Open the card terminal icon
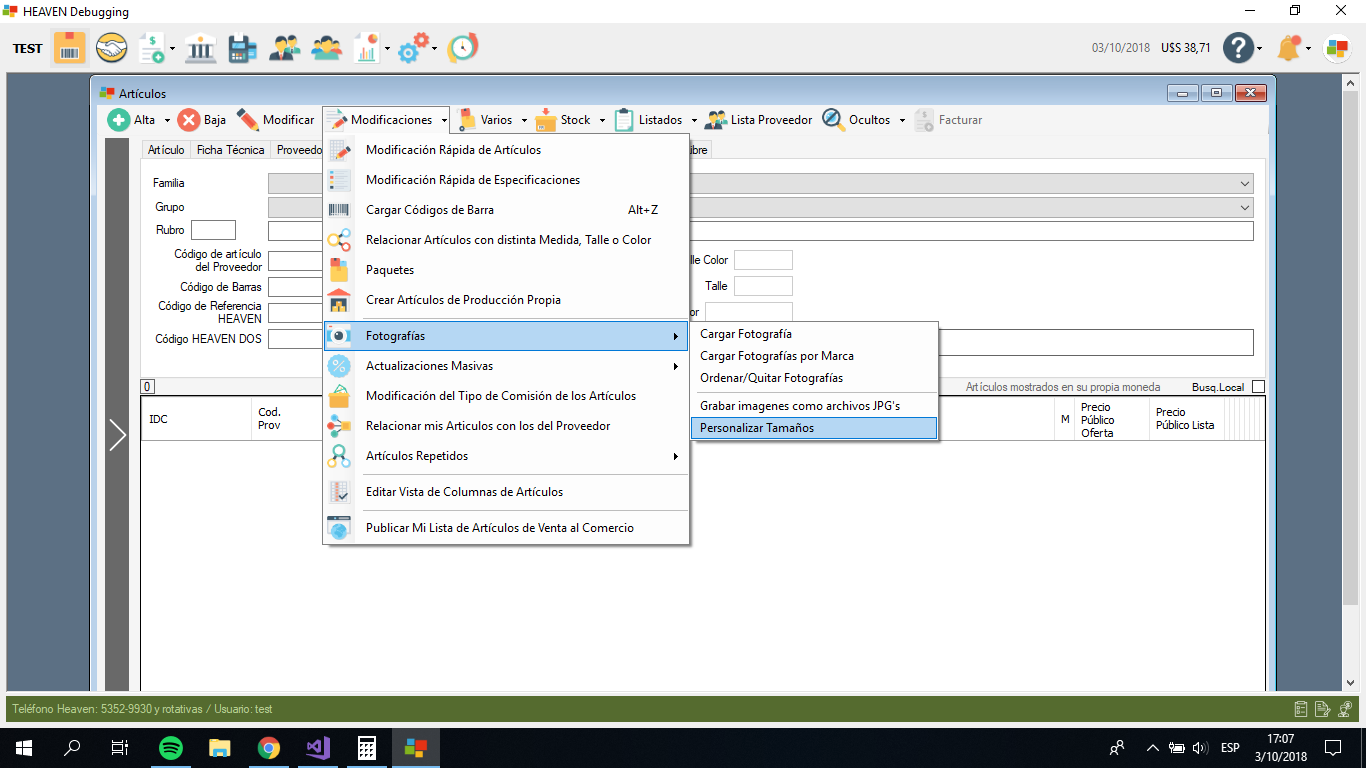The height and width of the screenshot is (768, 1366). [242, 48]
